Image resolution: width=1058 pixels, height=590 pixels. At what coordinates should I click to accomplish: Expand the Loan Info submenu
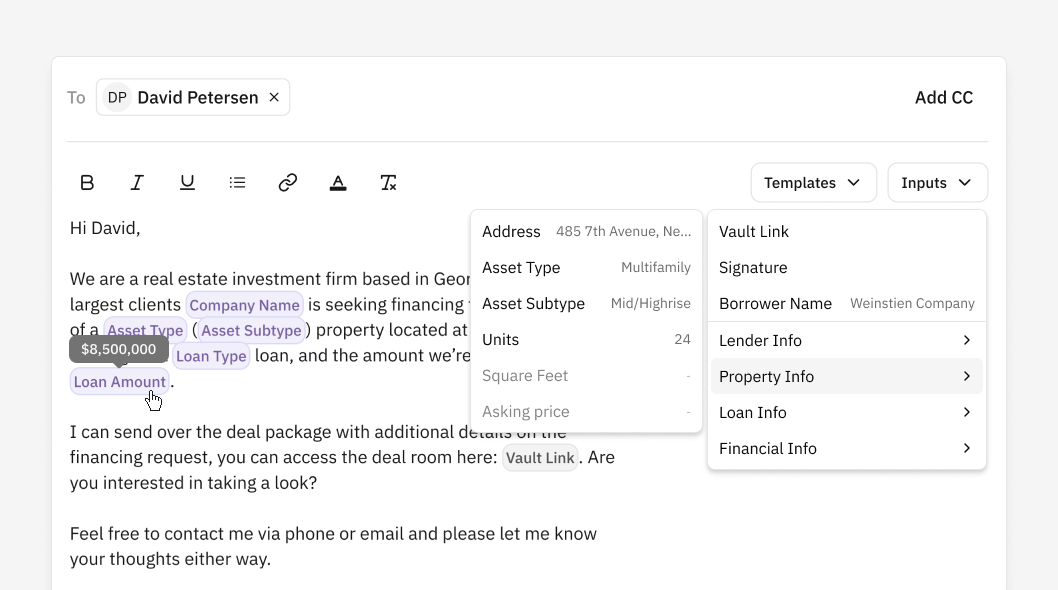click(x=846, y=412)
